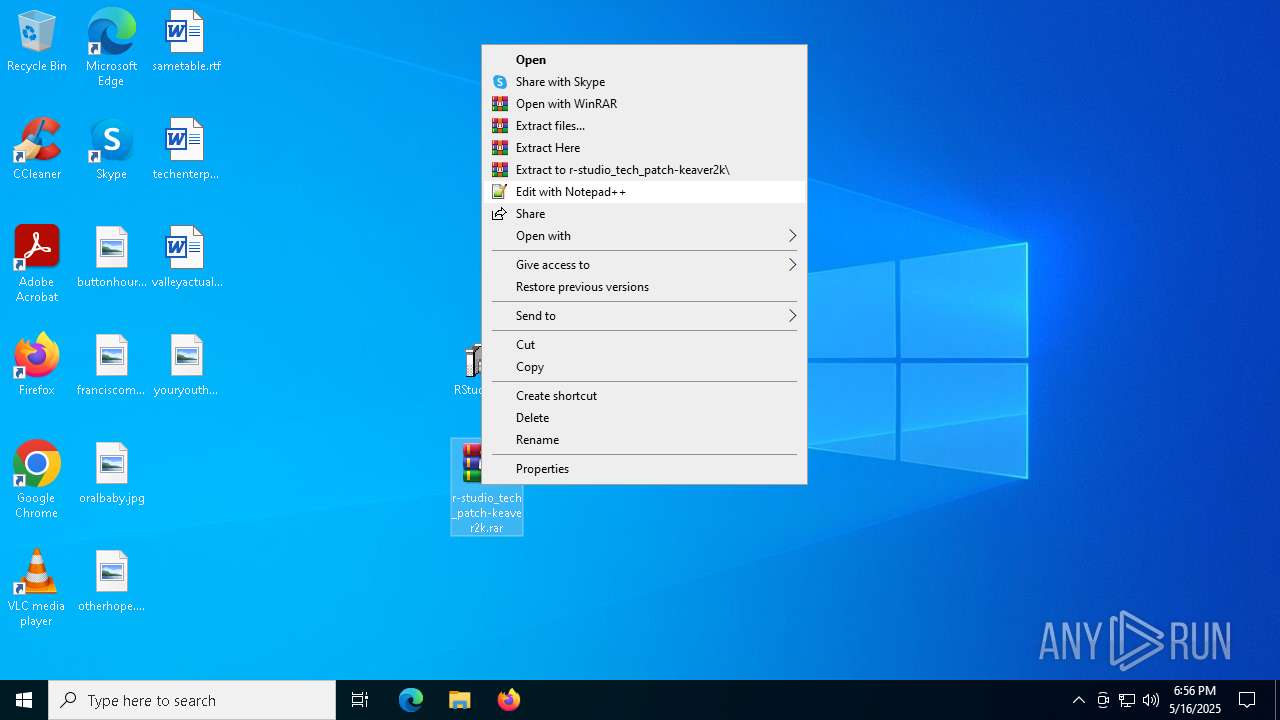Choose Extract Here

coord(644,148)
